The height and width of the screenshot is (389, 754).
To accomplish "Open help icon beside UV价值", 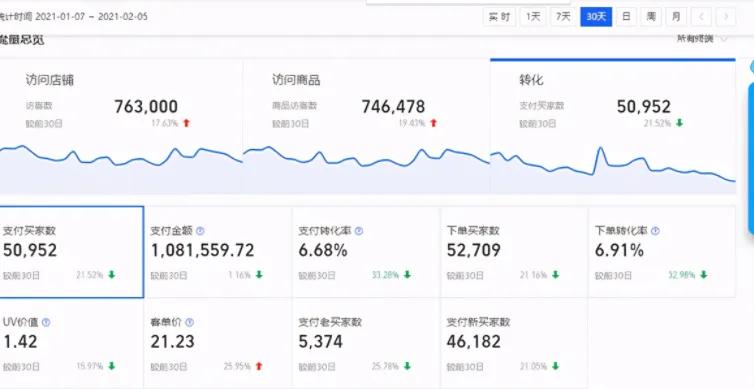I will tap(46, 322).
